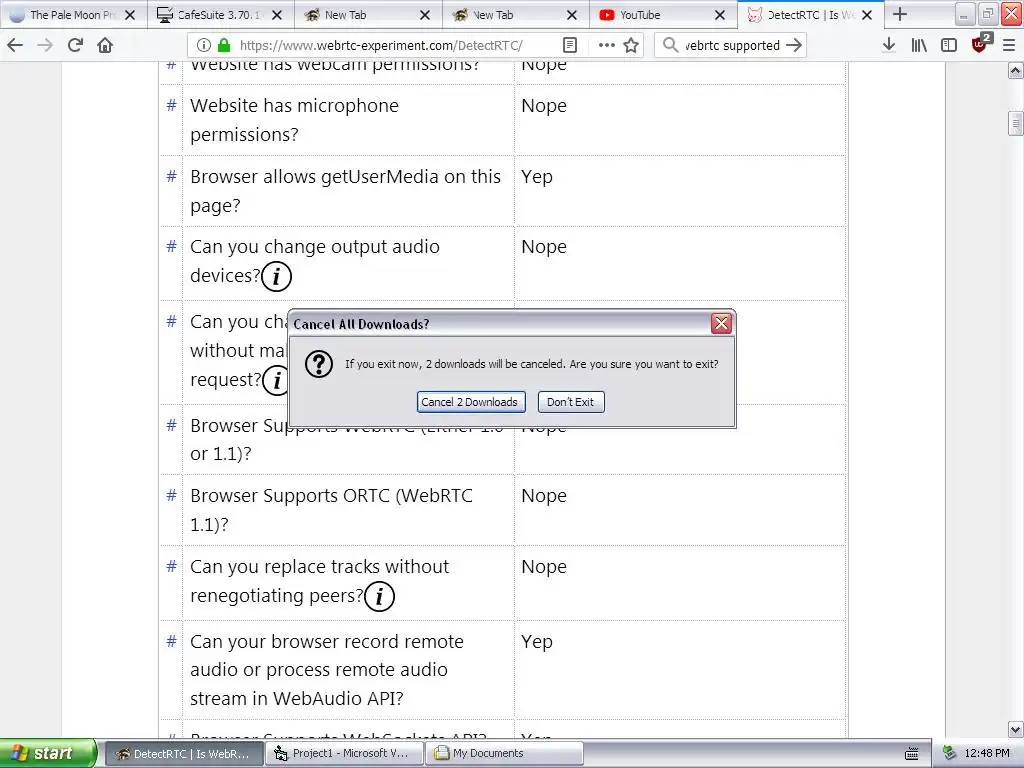Reload the current page
Viewport: 1024px width, 768px height.
(75, 45)
